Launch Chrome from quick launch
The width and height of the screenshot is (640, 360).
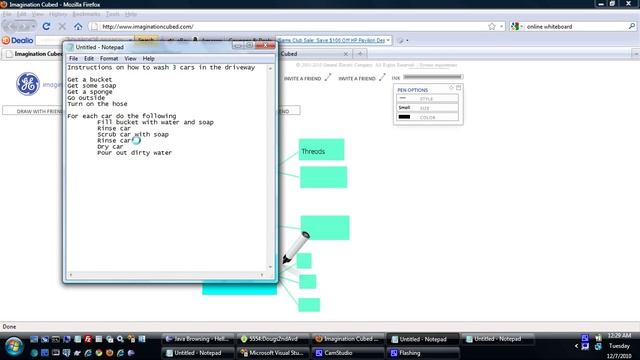pos(99,353)
